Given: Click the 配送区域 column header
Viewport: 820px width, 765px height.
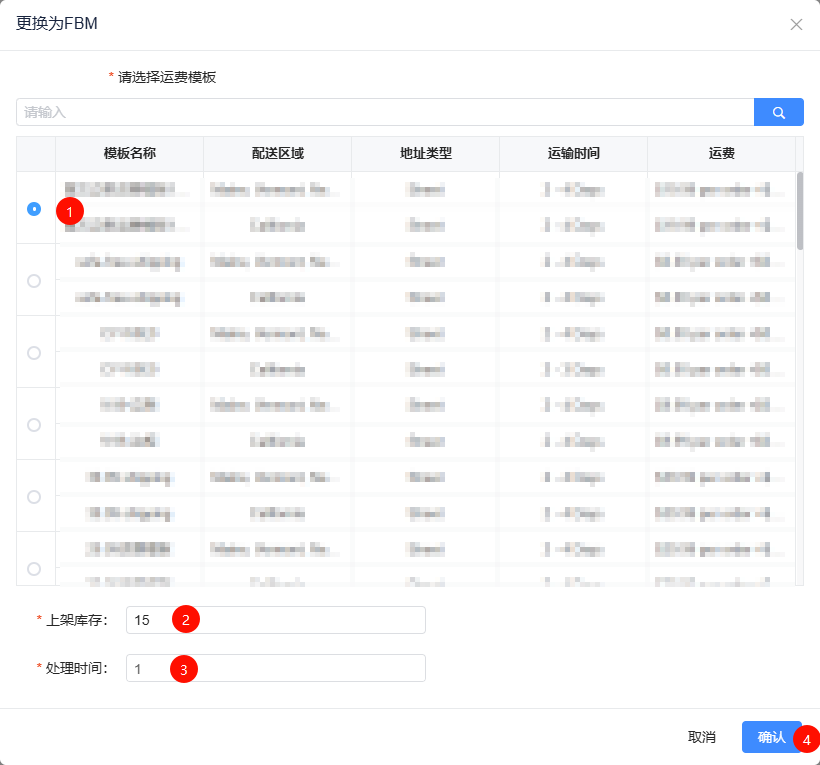Looking at the screenshot, I should (277, 154).
